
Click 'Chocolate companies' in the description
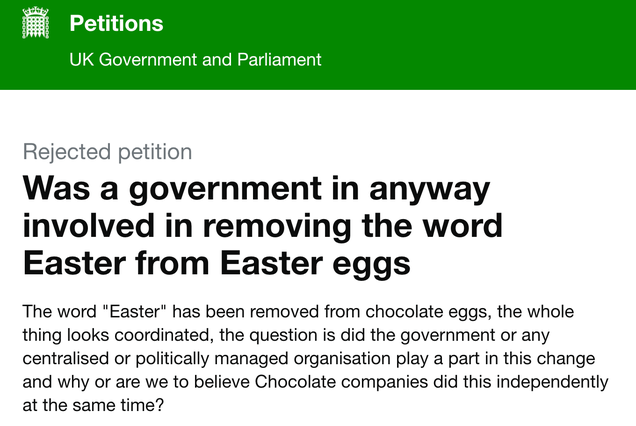(341, 382)
